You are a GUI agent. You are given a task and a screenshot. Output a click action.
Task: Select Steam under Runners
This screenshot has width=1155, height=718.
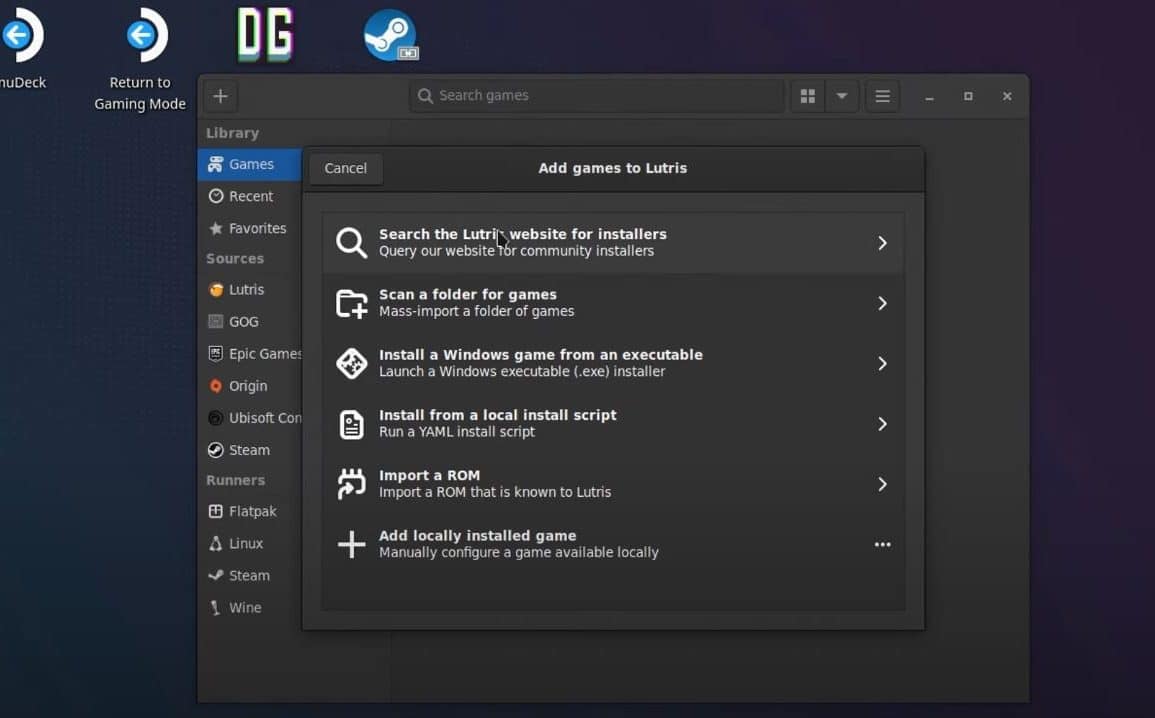(x=250, y=575)
